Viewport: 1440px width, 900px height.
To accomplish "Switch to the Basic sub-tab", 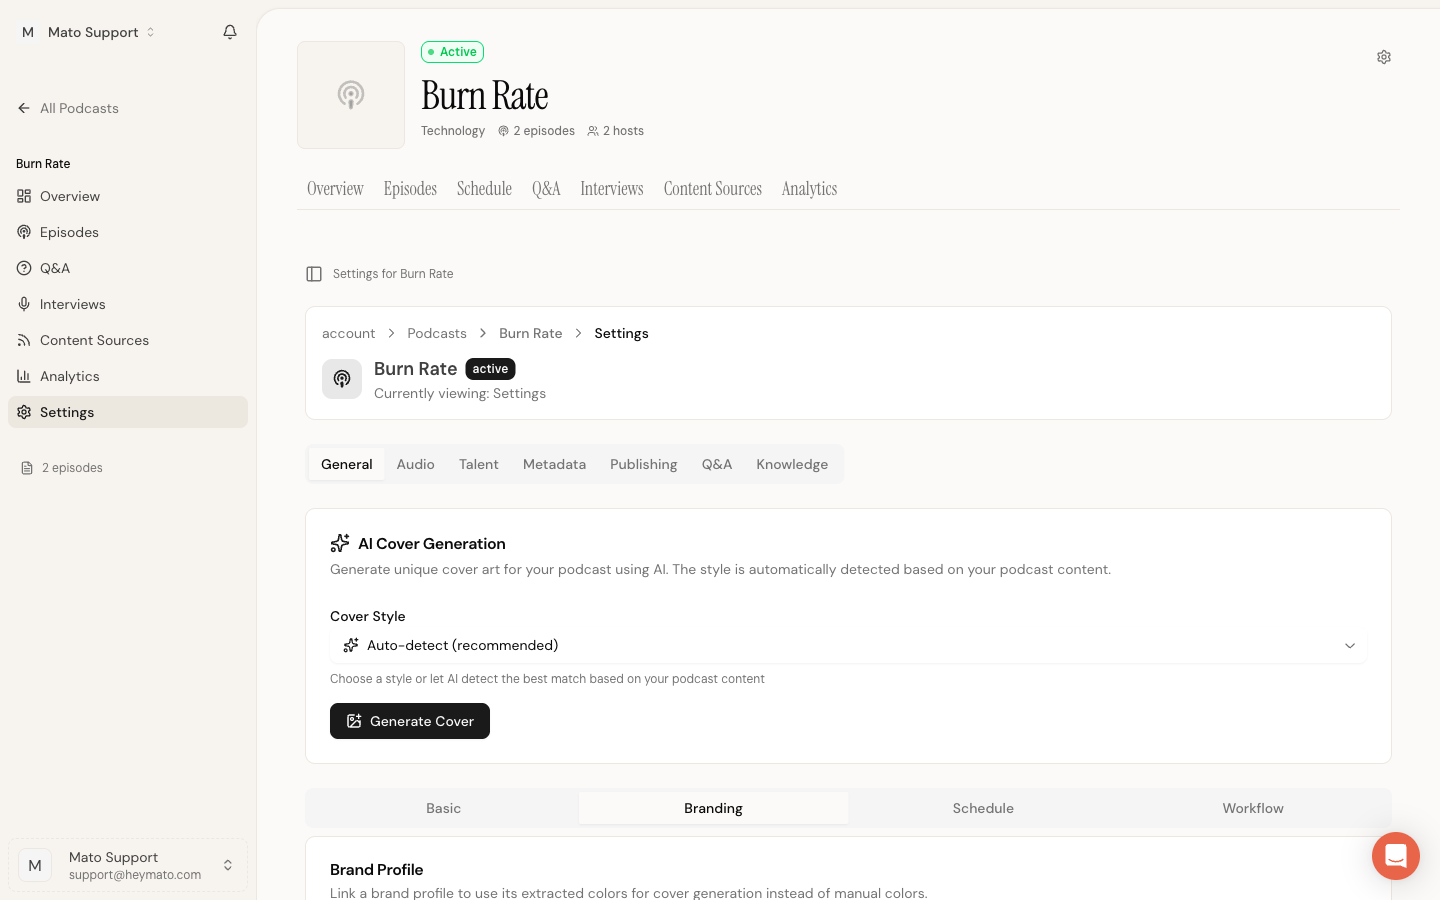I will click(444, 808).
